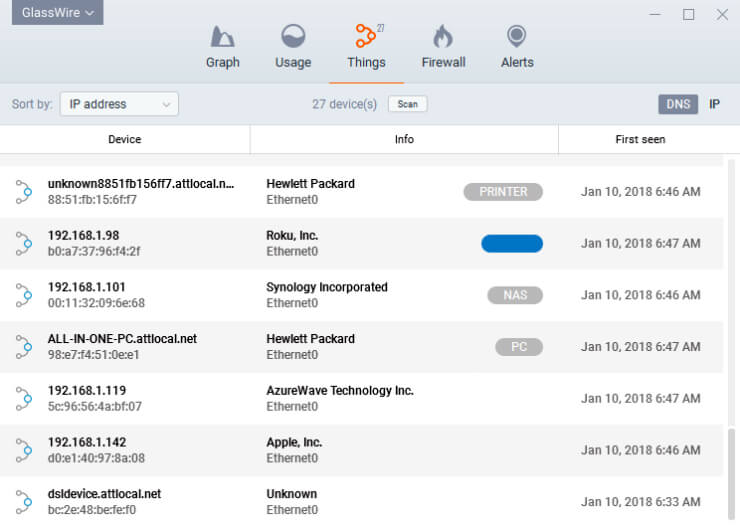This screenshot has height=528, width=740.
Task: Click device icon for 192.168.1.101 row
Action: pos(24,295)
